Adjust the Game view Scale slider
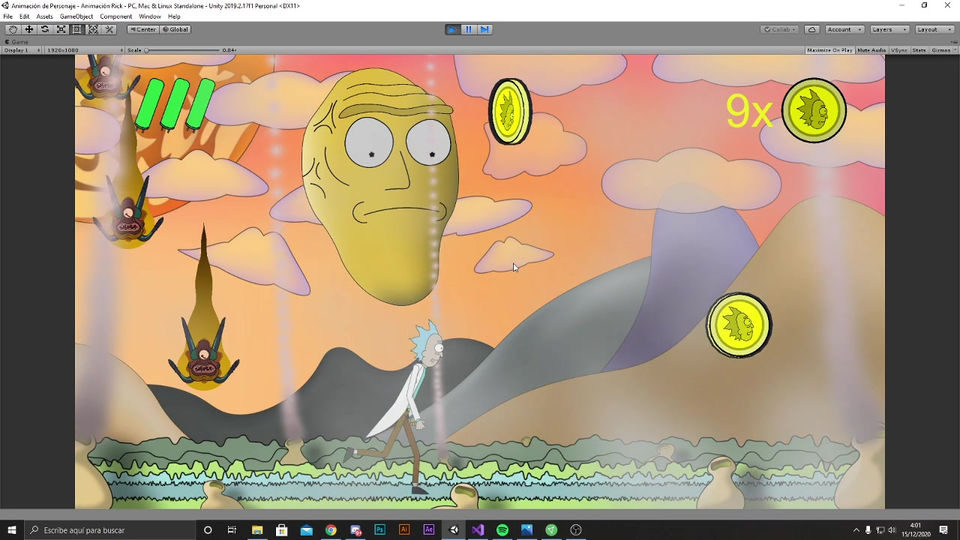This screenshot has width=960, height=540. [182, 50]
